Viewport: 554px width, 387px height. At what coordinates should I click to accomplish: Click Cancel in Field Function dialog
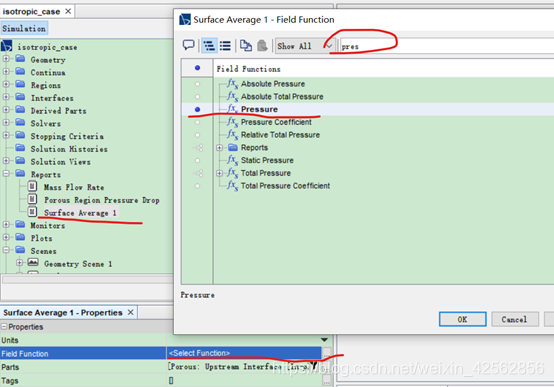514,319
